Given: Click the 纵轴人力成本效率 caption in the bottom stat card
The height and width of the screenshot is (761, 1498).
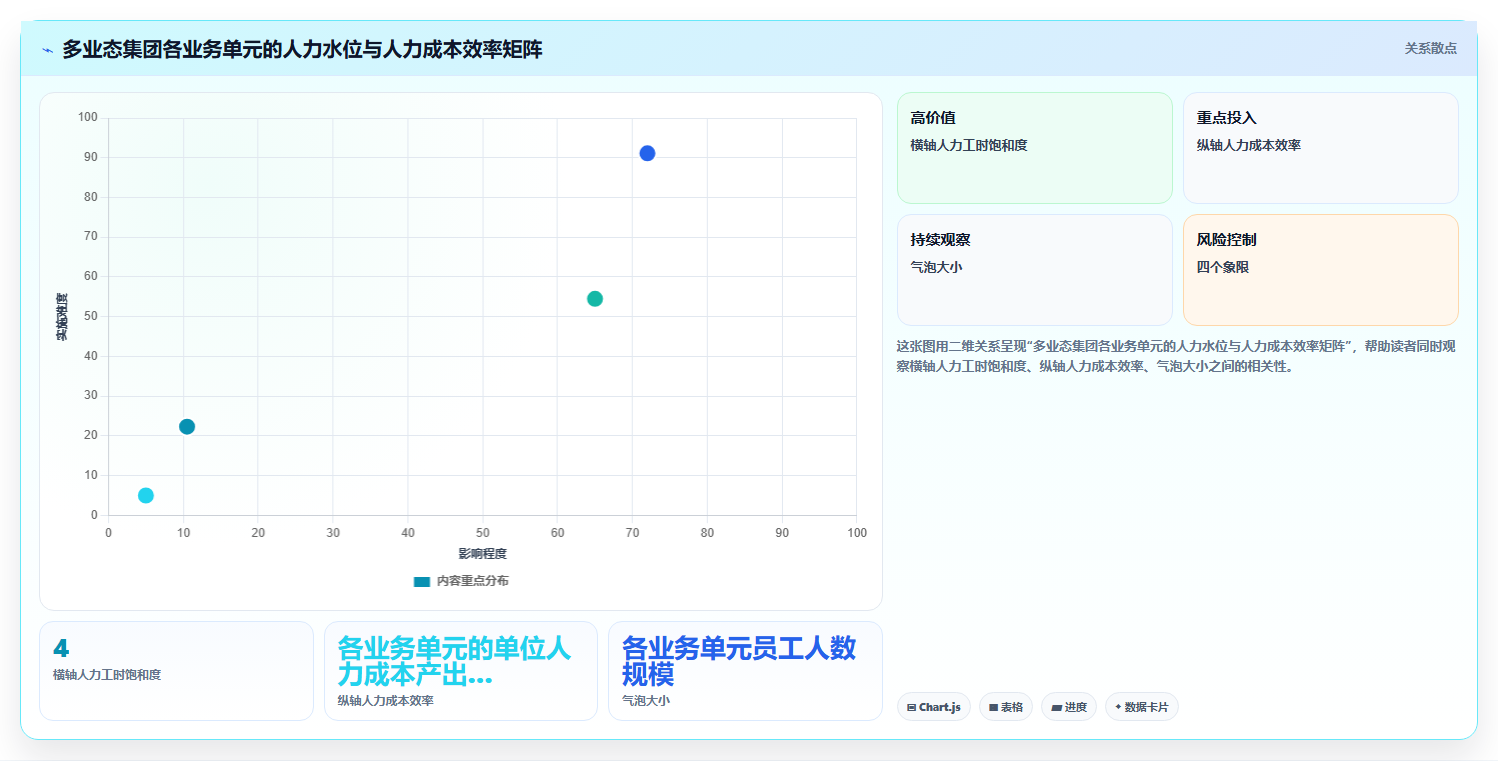Looking at the screenshot, I should 386,701.
